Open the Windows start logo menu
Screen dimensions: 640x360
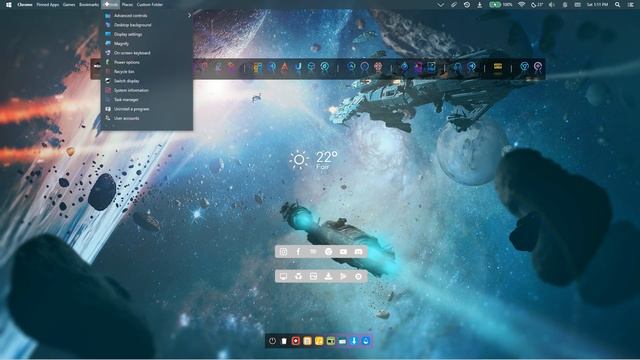click(8, 5)
